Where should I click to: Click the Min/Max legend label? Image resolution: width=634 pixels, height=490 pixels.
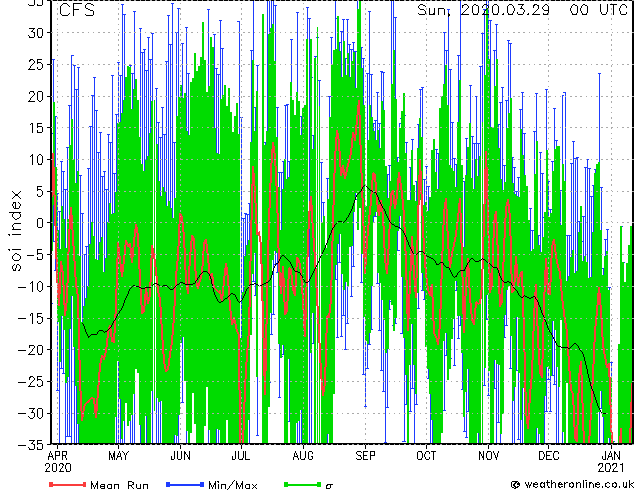pyautogui.click(x=233, y=485)
